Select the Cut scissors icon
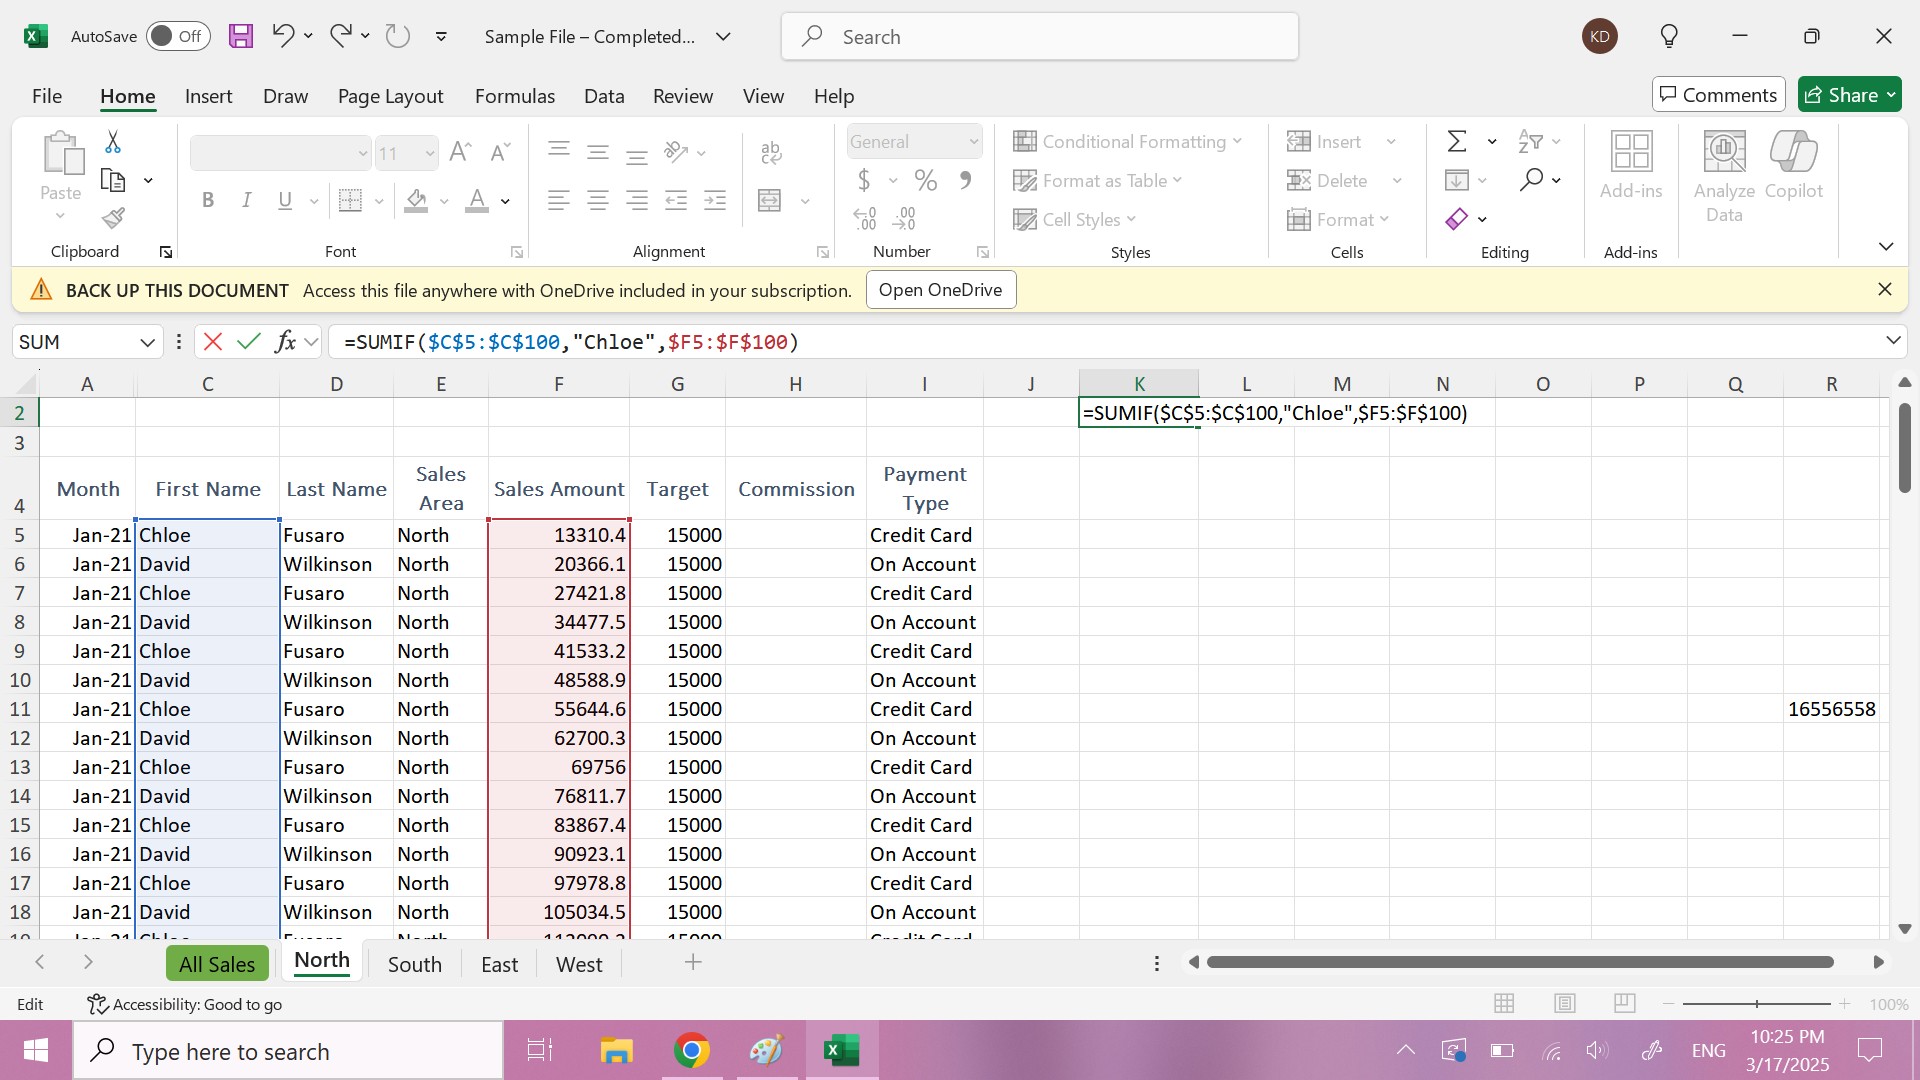1920x1080 pixels. pos(113,142)
